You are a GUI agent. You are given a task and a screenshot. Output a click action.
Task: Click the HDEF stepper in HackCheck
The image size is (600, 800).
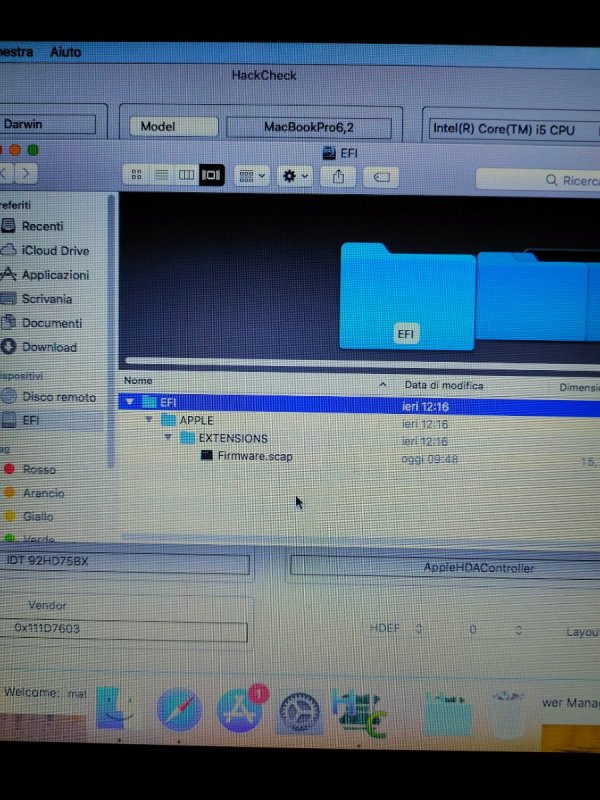click(418, 629)
